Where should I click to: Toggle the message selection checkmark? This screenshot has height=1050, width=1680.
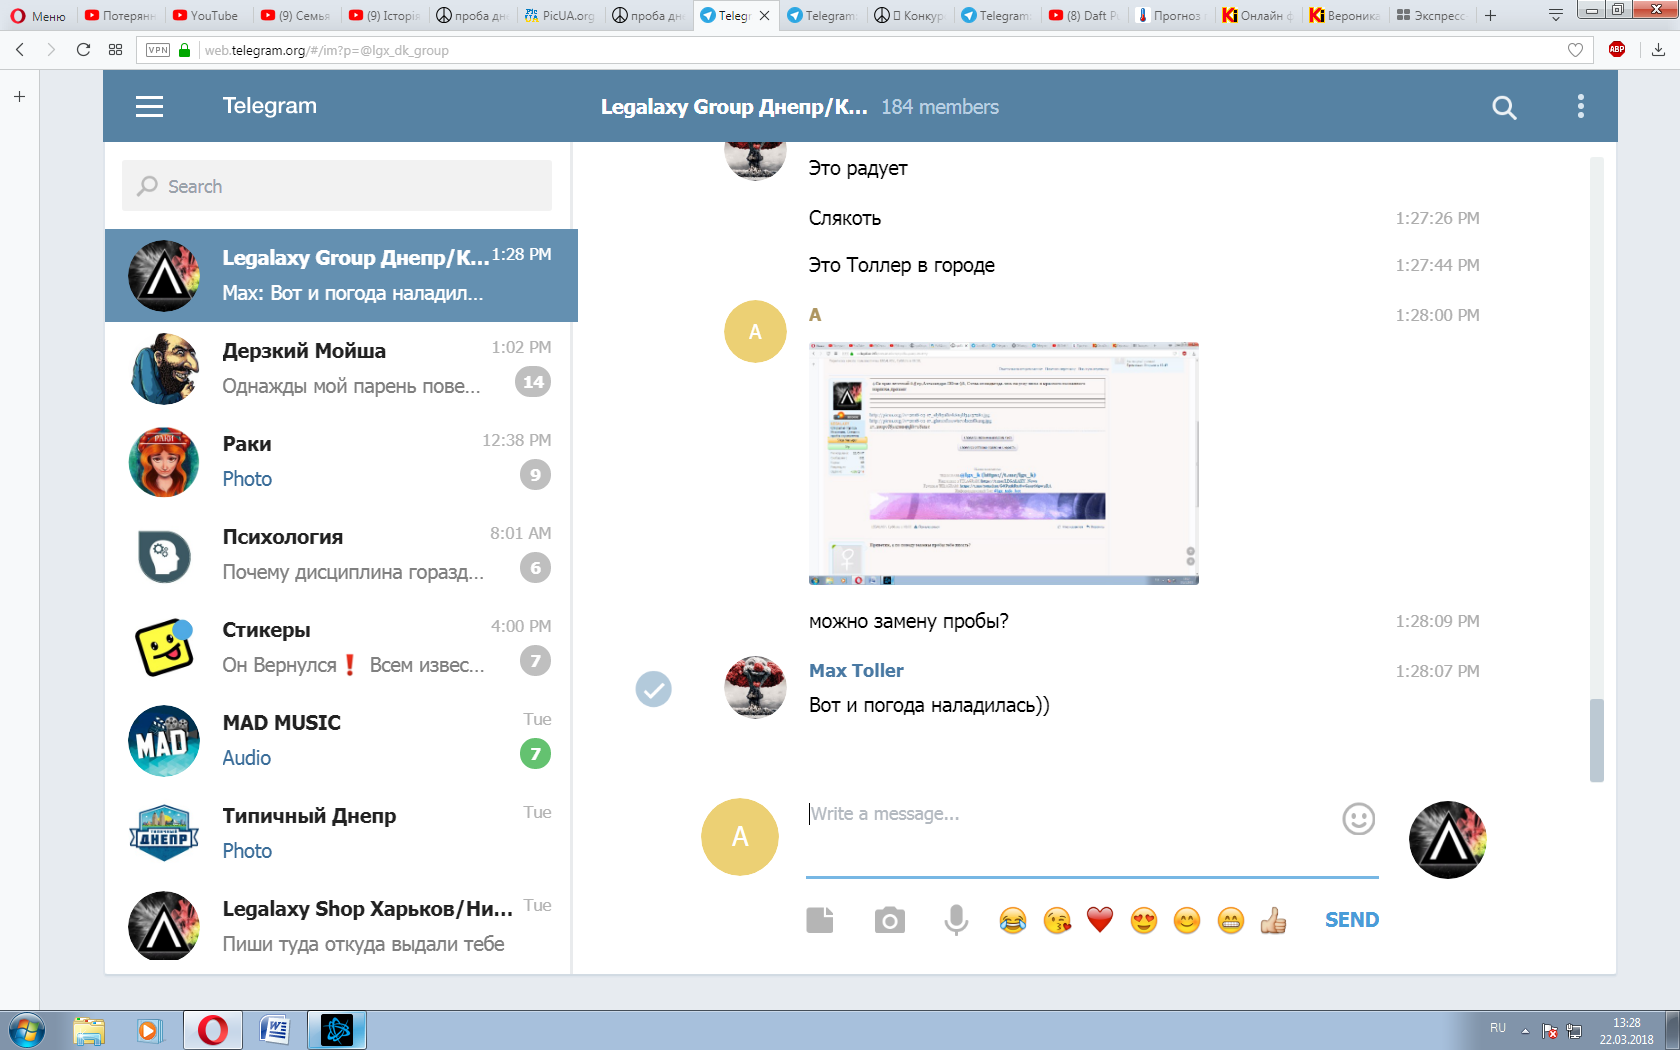coord(654,689)
